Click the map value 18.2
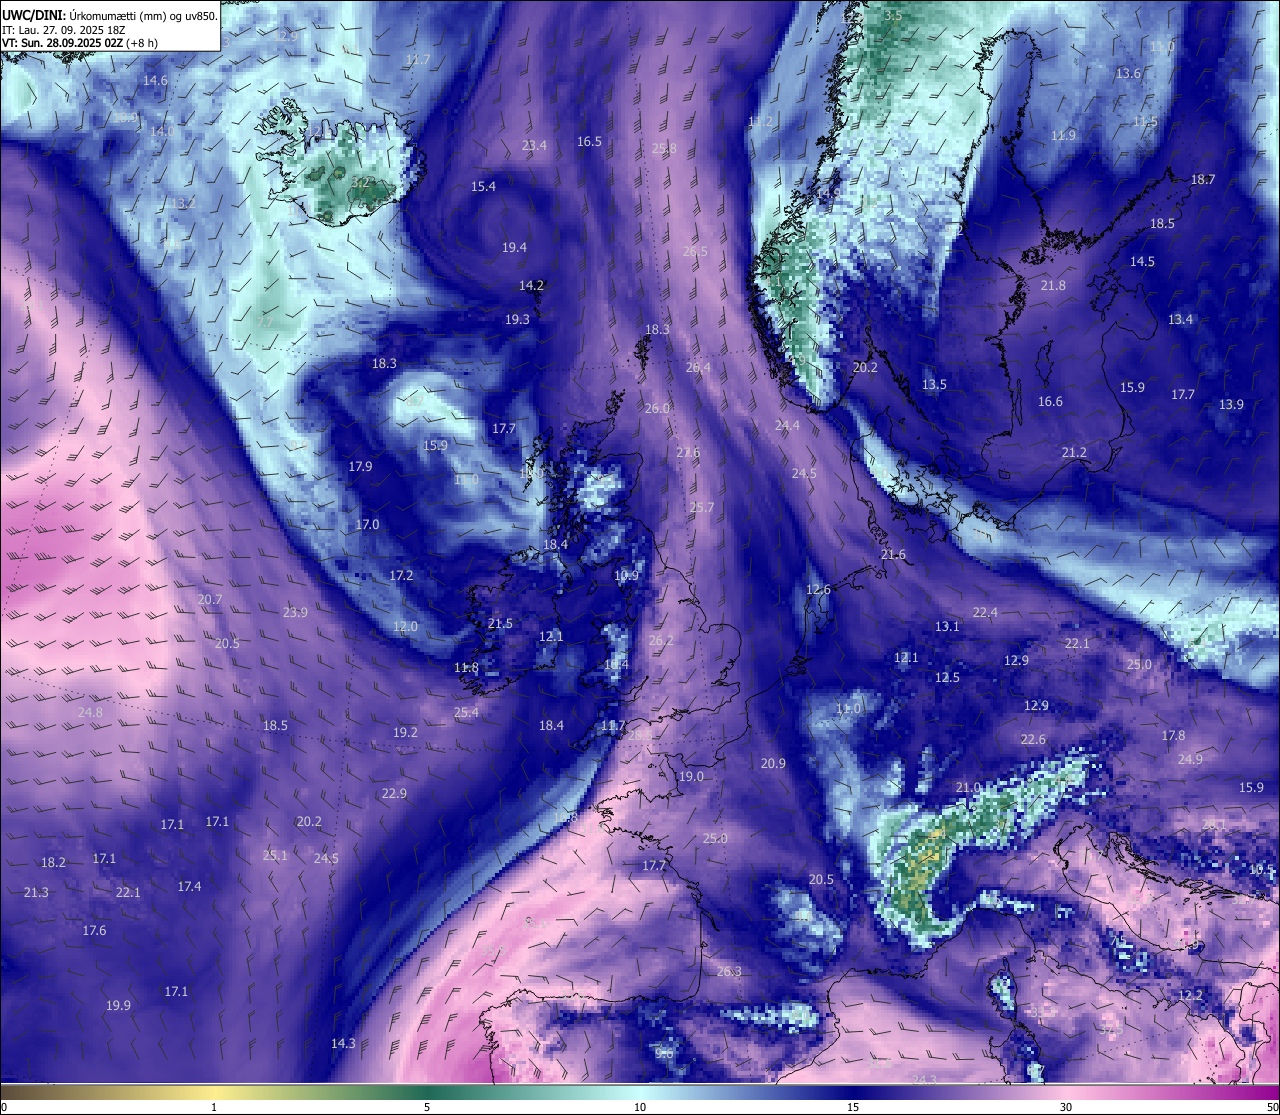 click(53, 862)
